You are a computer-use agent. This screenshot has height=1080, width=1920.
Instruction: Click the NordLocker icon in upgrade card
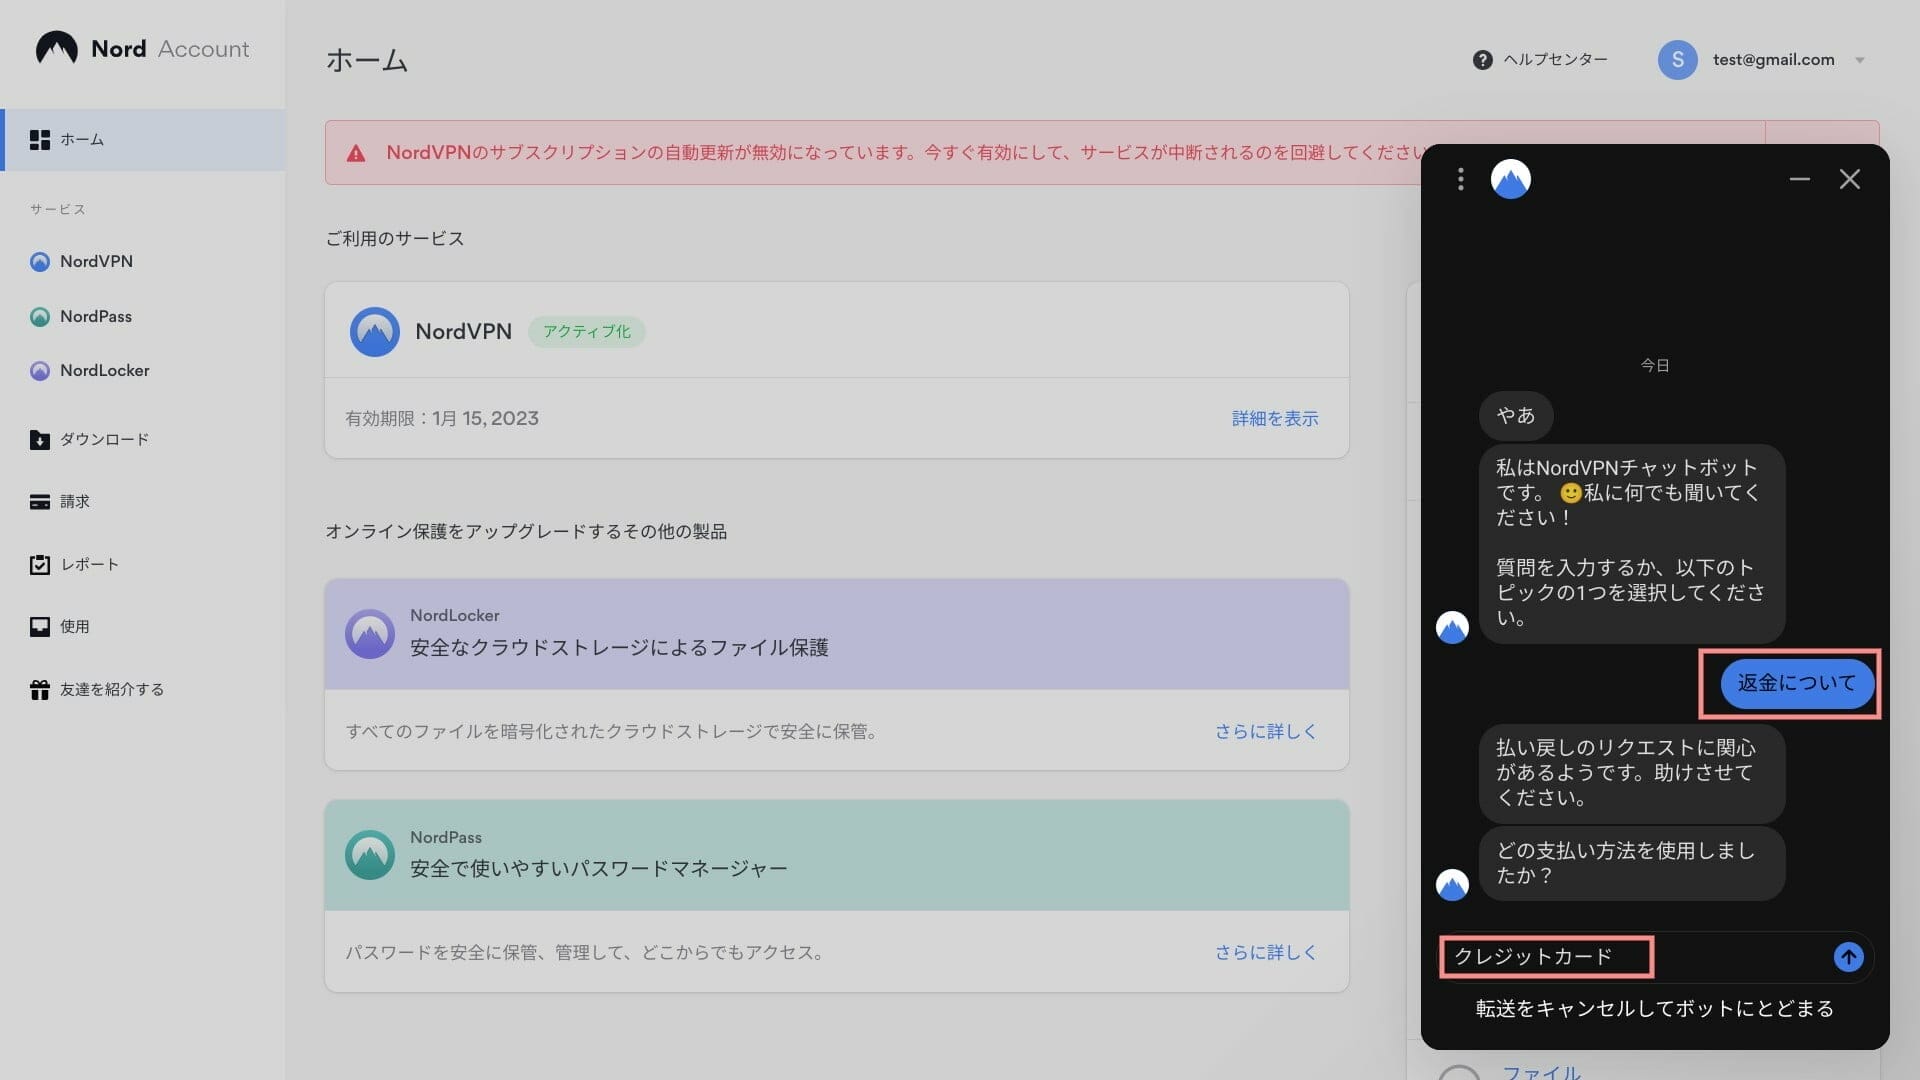coord(369,634)
